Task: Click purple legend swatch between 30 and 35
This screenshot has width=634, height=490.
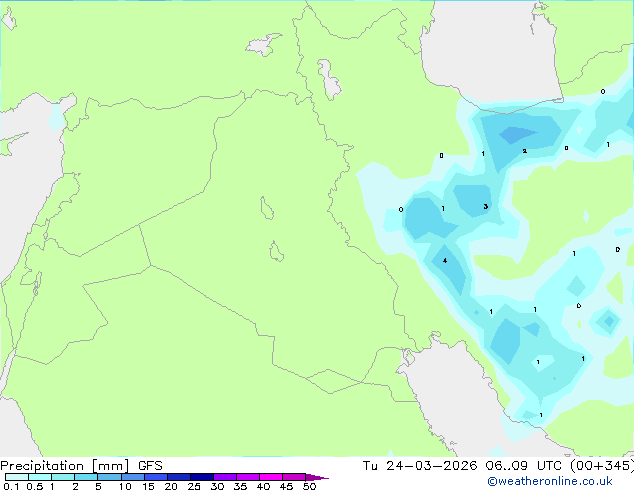Action: [x=225, y=477]
